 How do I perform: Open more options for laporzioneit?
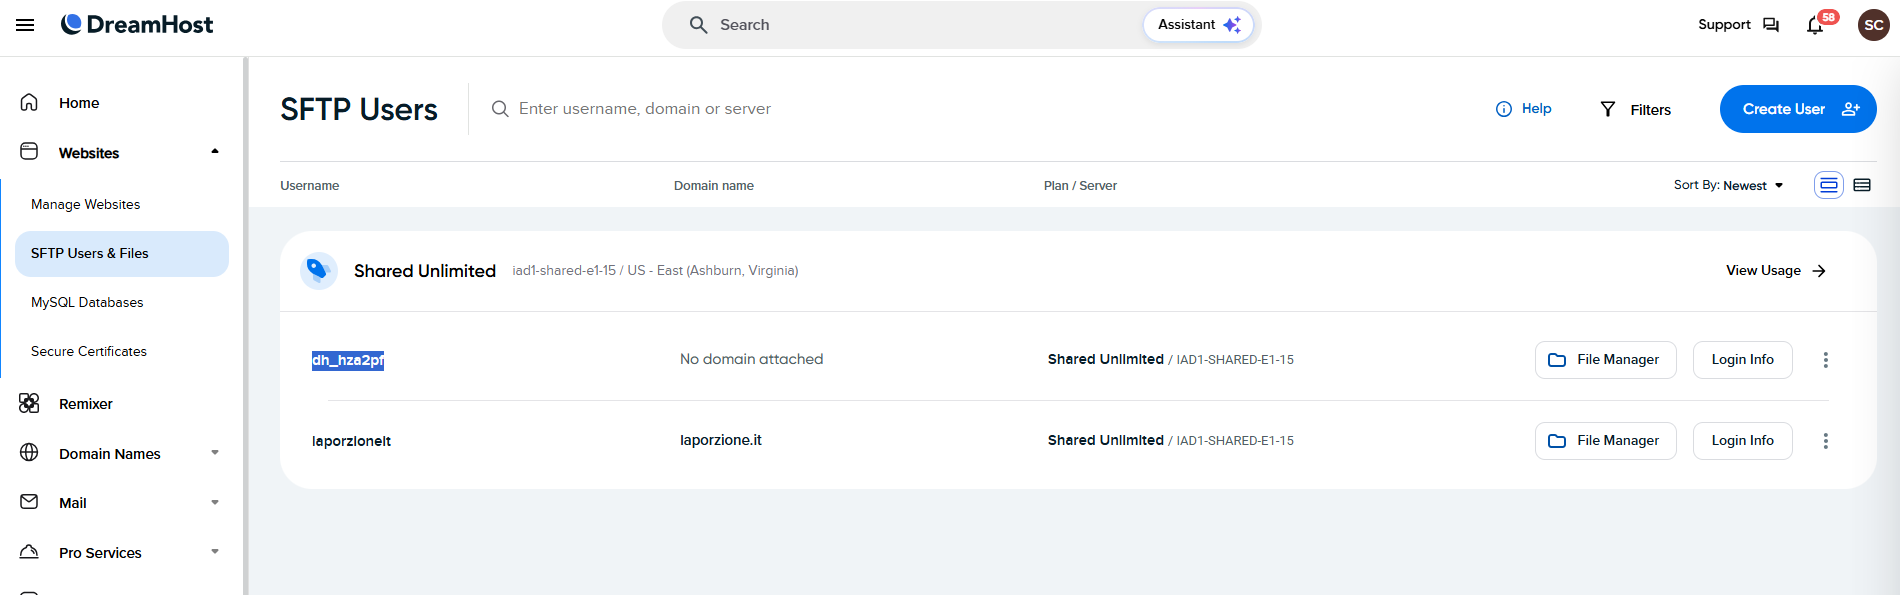pos(1826,441)
